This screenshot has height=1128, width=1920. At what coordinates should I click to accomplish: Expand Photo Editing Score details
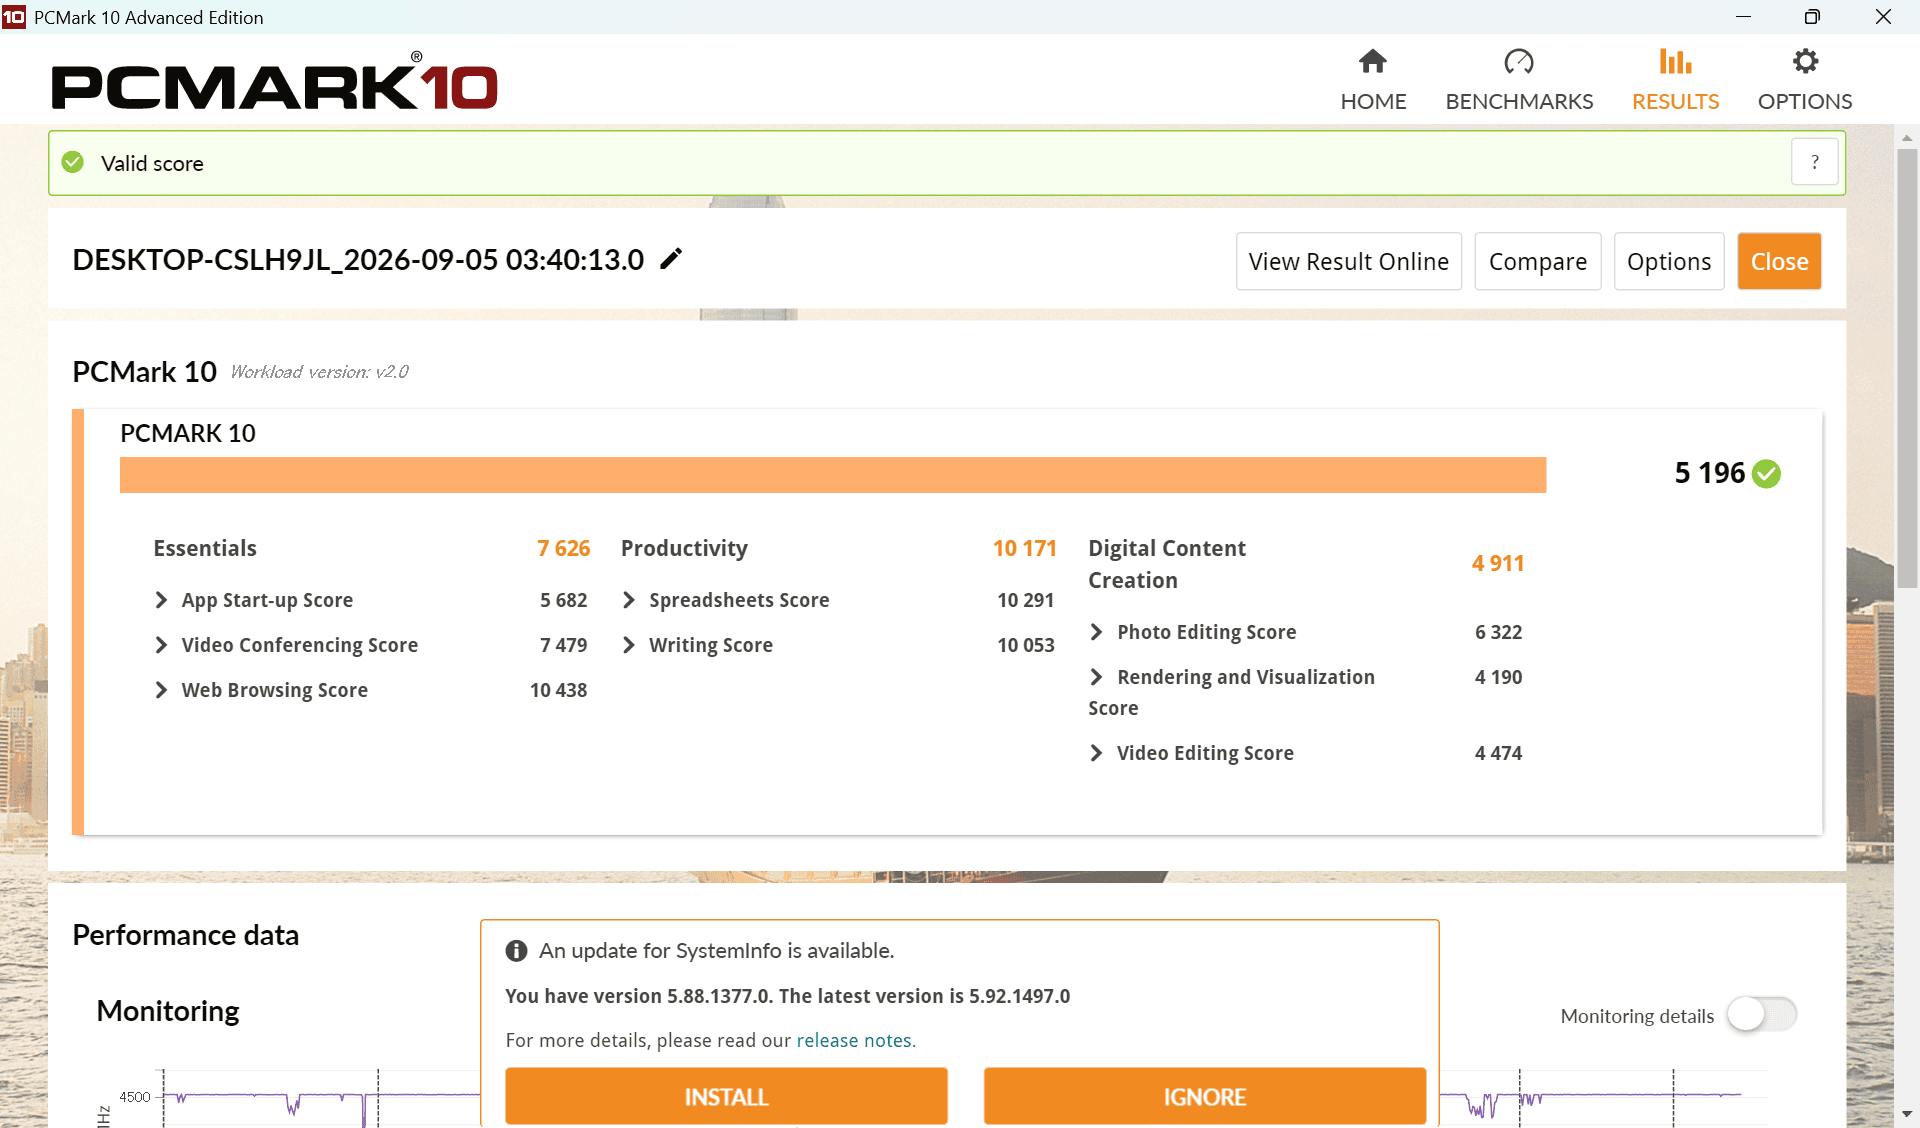click(x=1096, y=632)
